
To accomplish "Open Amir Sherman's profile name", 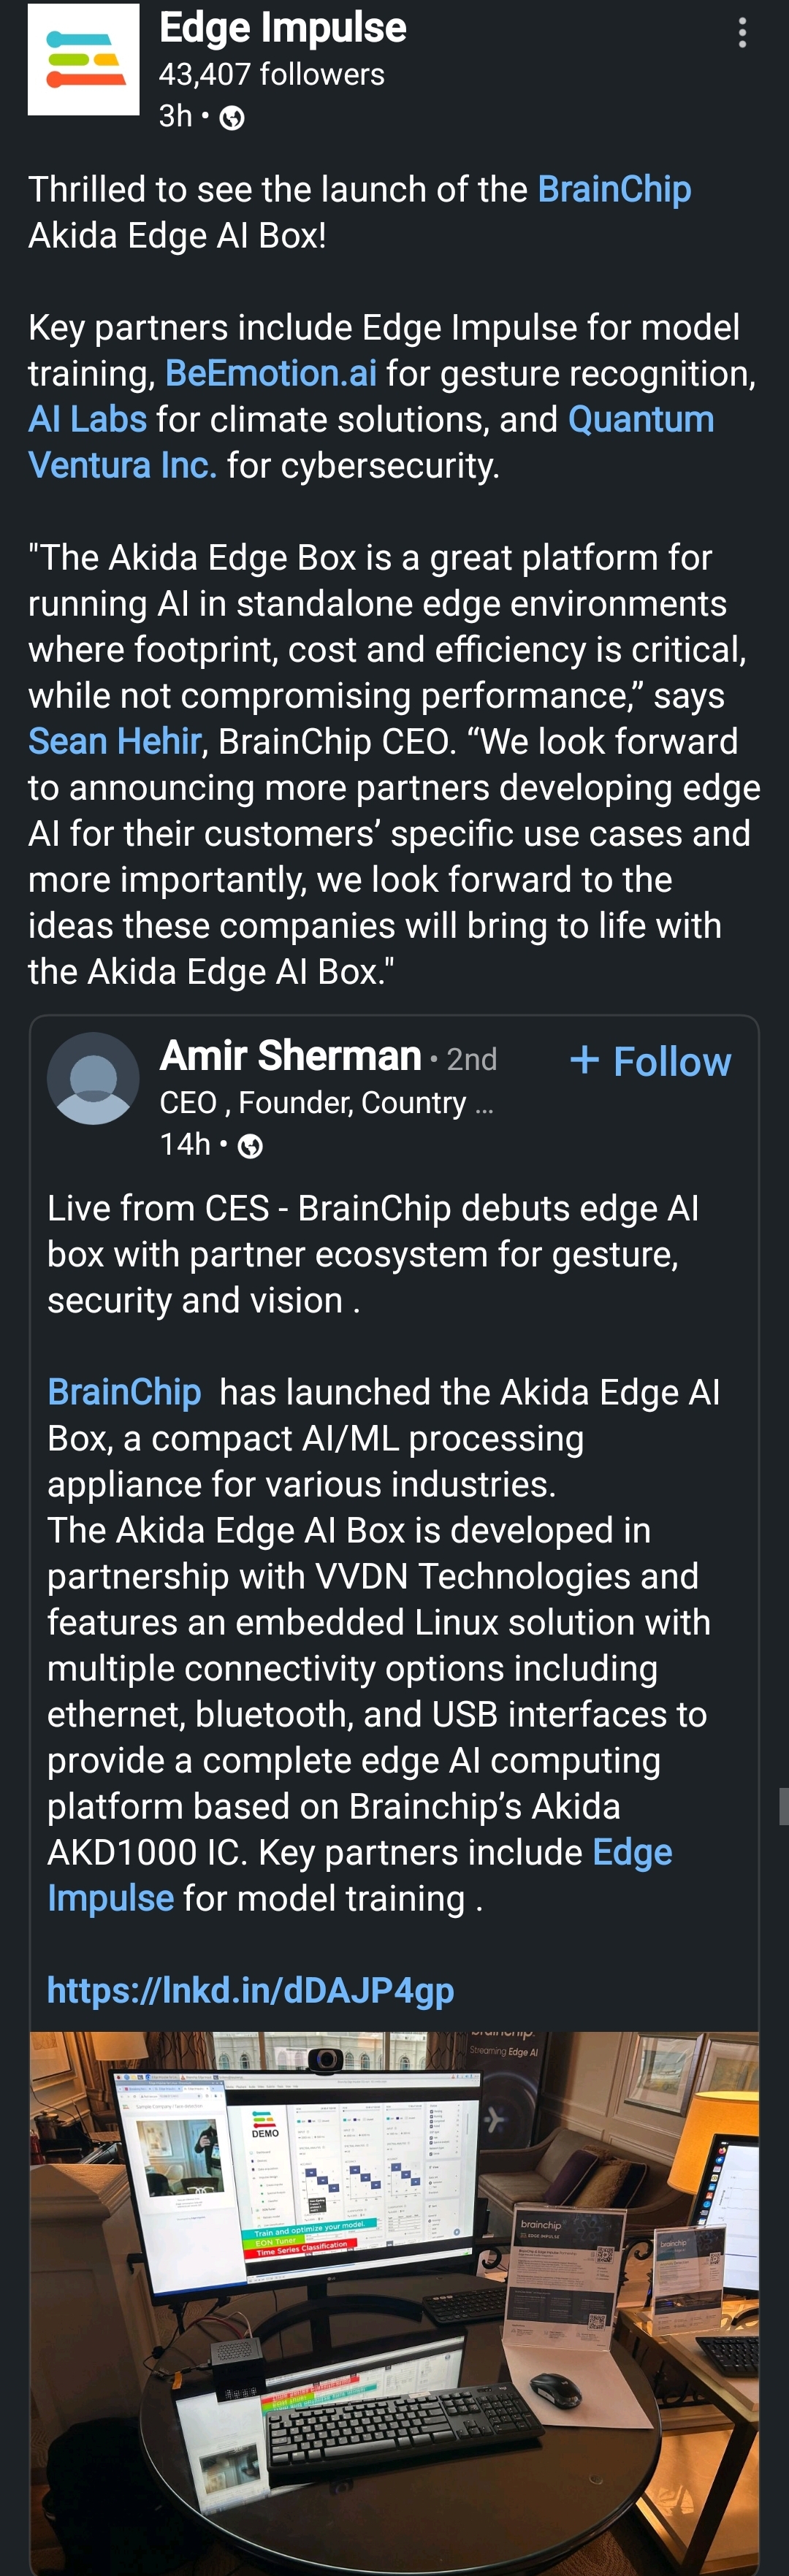I will [x=290, y=1056].
